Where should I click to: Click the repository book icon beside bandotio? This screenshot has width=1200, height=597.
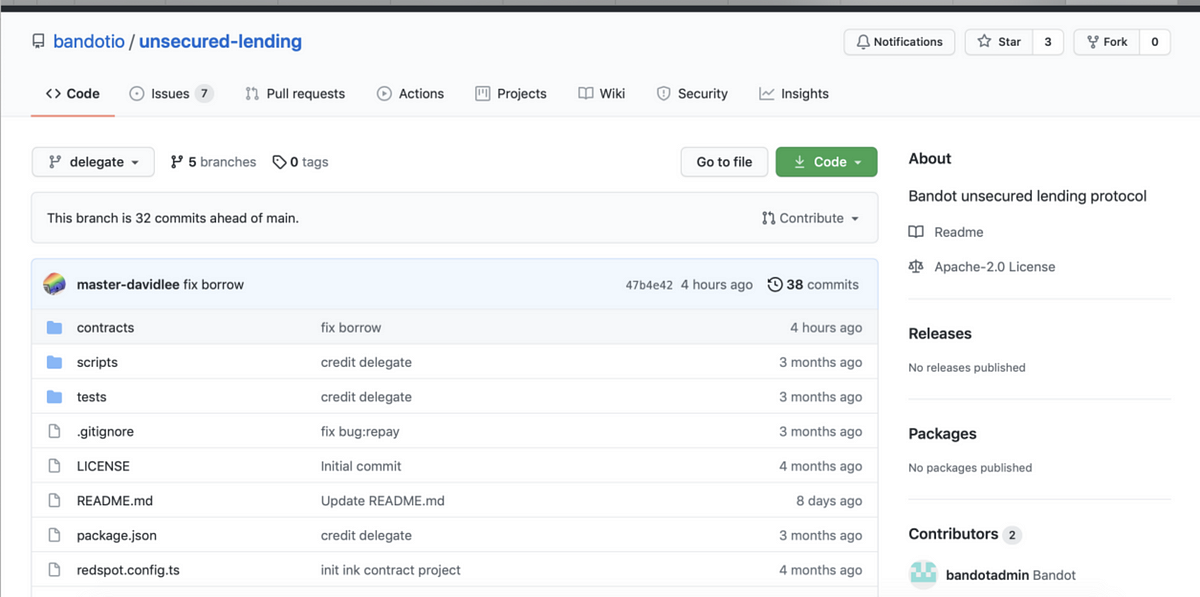[38, 42]
